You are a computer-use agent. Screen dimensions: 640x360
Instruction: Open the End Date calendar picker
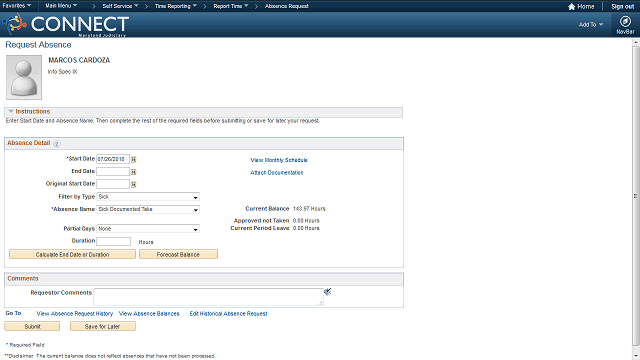(133, 172)
